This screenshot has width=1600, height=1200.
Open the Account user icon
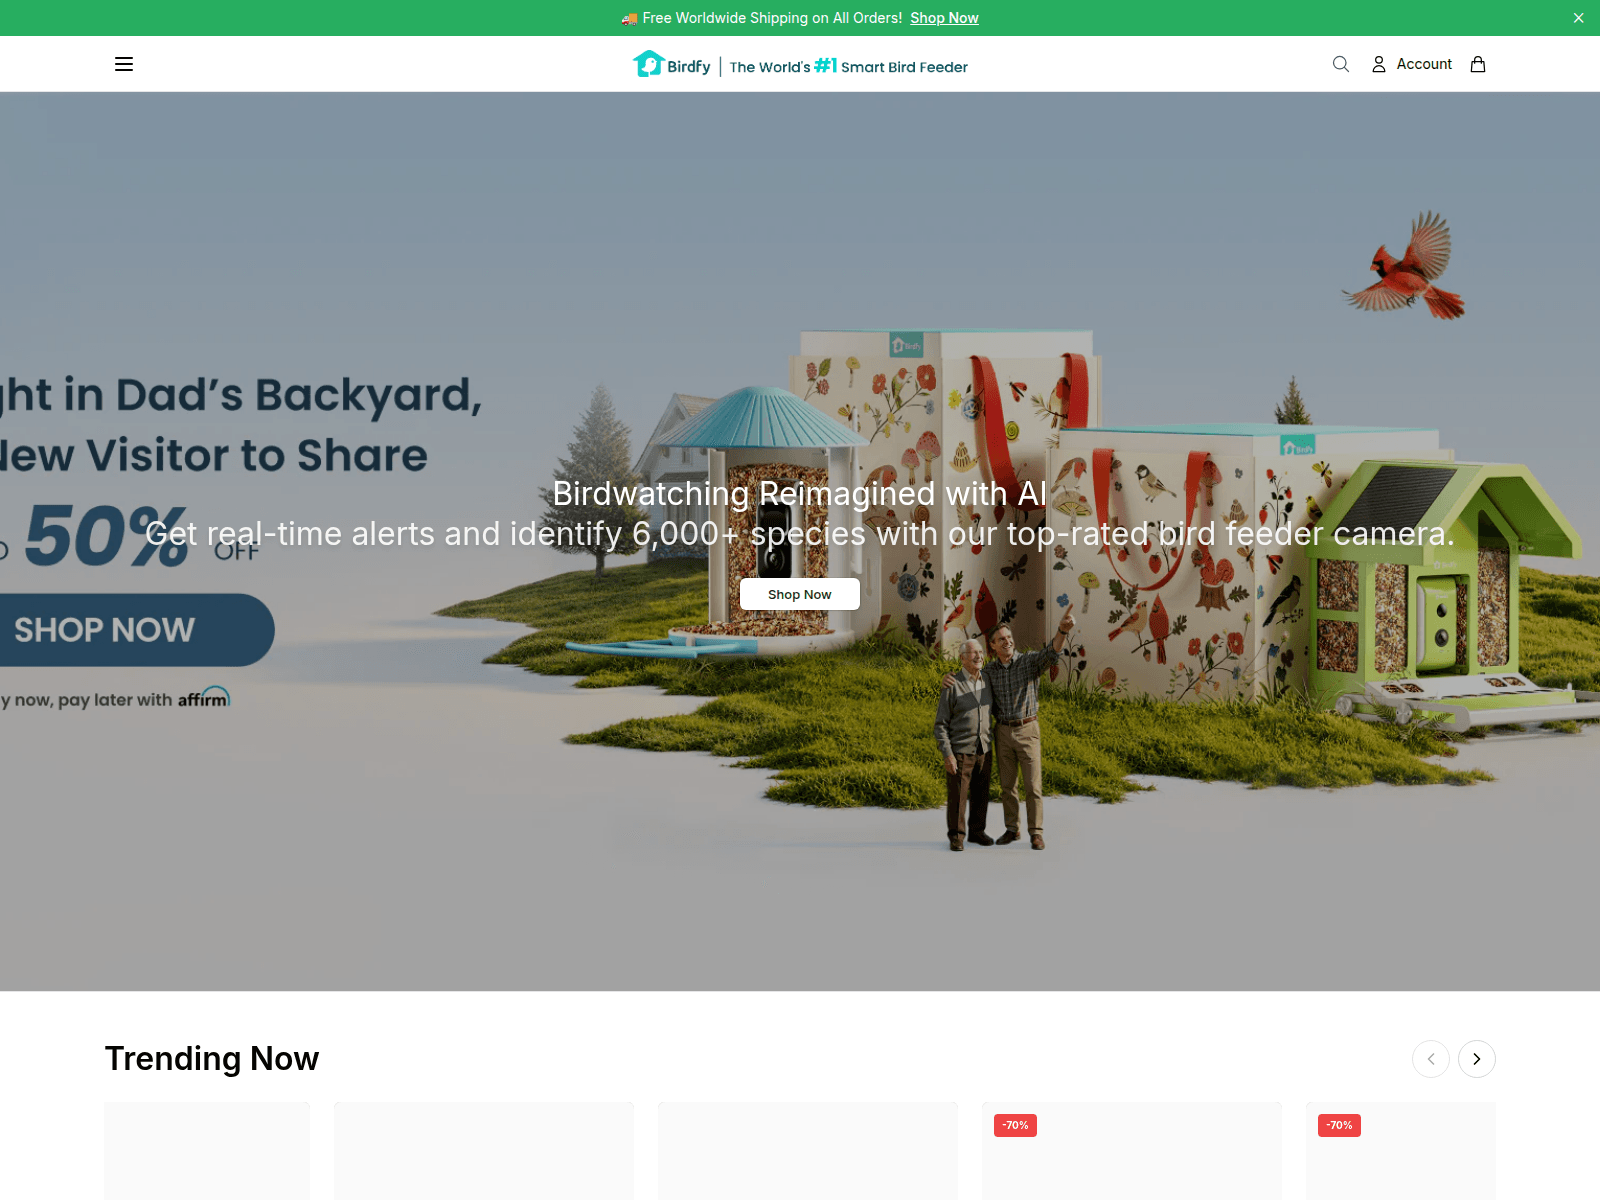coord(1379,64)
